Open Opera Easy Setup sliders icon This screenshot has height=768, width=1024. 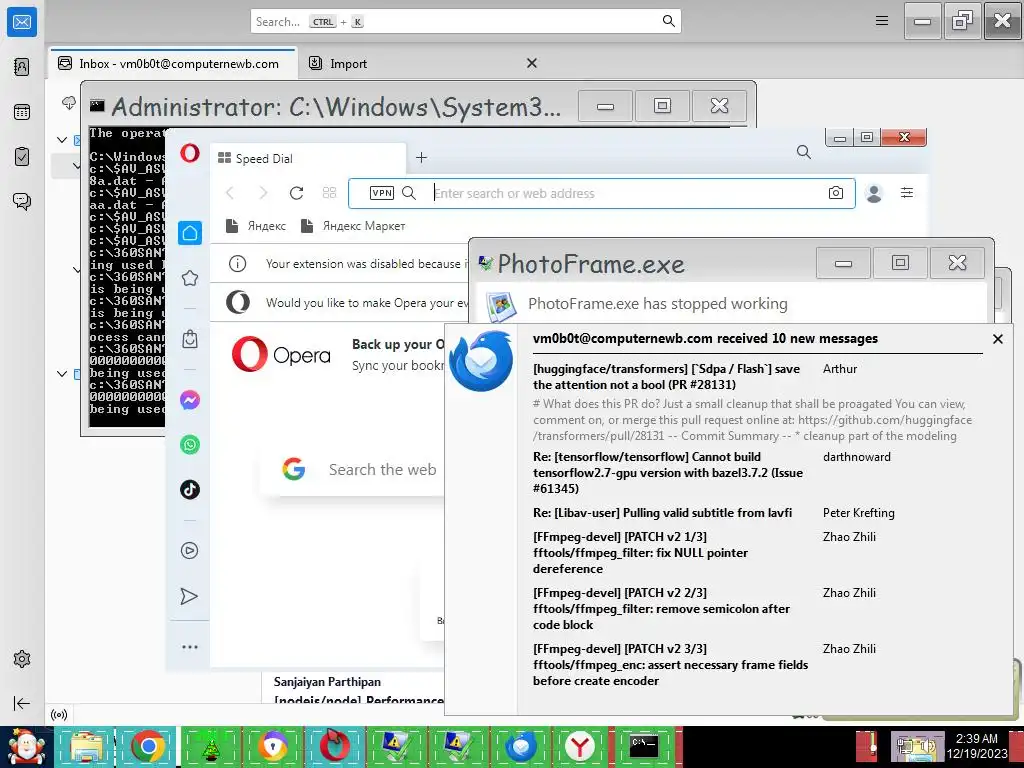coord(906,193)
